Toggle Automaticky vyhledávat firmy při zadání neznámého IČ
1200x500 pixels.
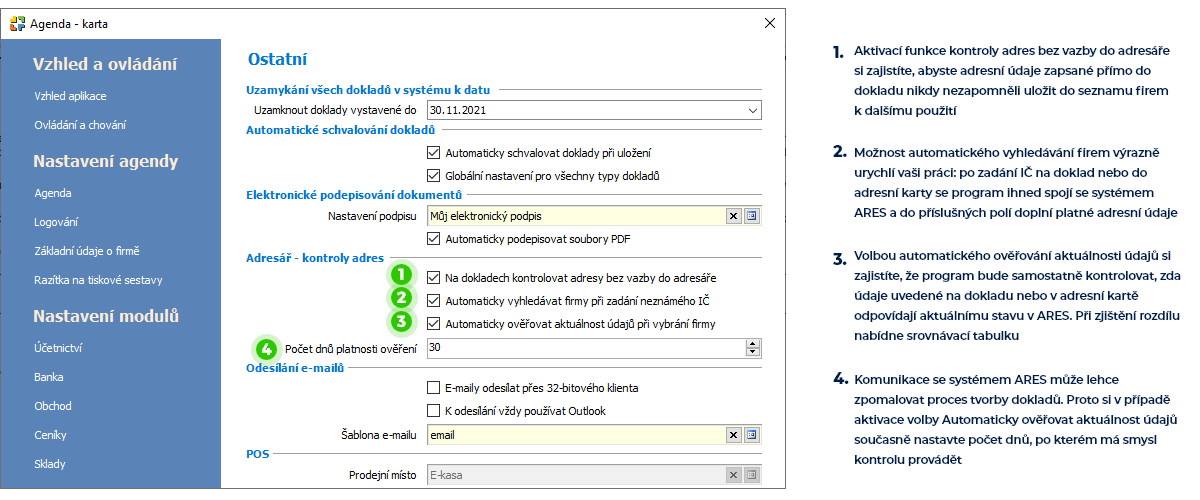[x=433, y=300]
